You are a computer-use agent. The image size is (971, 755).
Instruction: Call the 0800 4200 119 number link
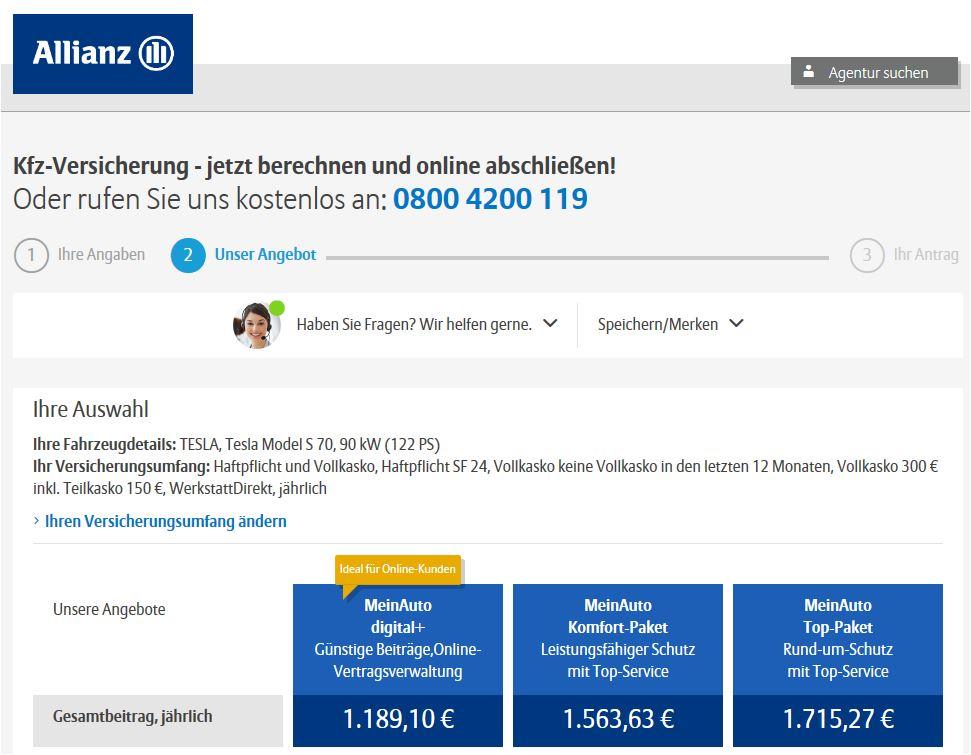click(x=490, y=199)
